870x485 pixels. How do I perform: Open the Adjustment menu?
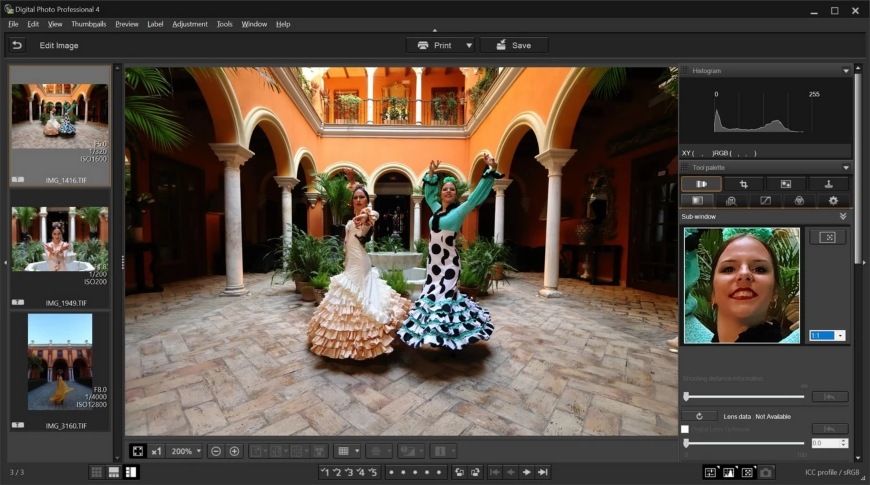(190, 23)
